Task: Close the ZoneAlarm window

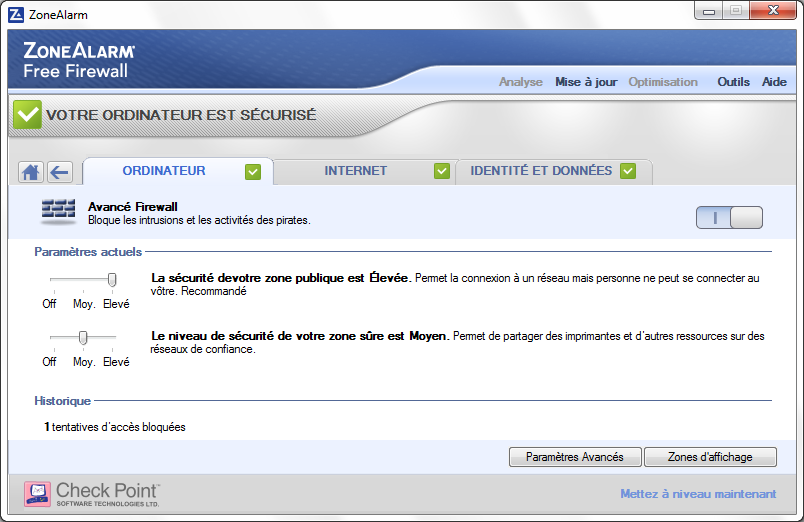Action: click(773, 11)
